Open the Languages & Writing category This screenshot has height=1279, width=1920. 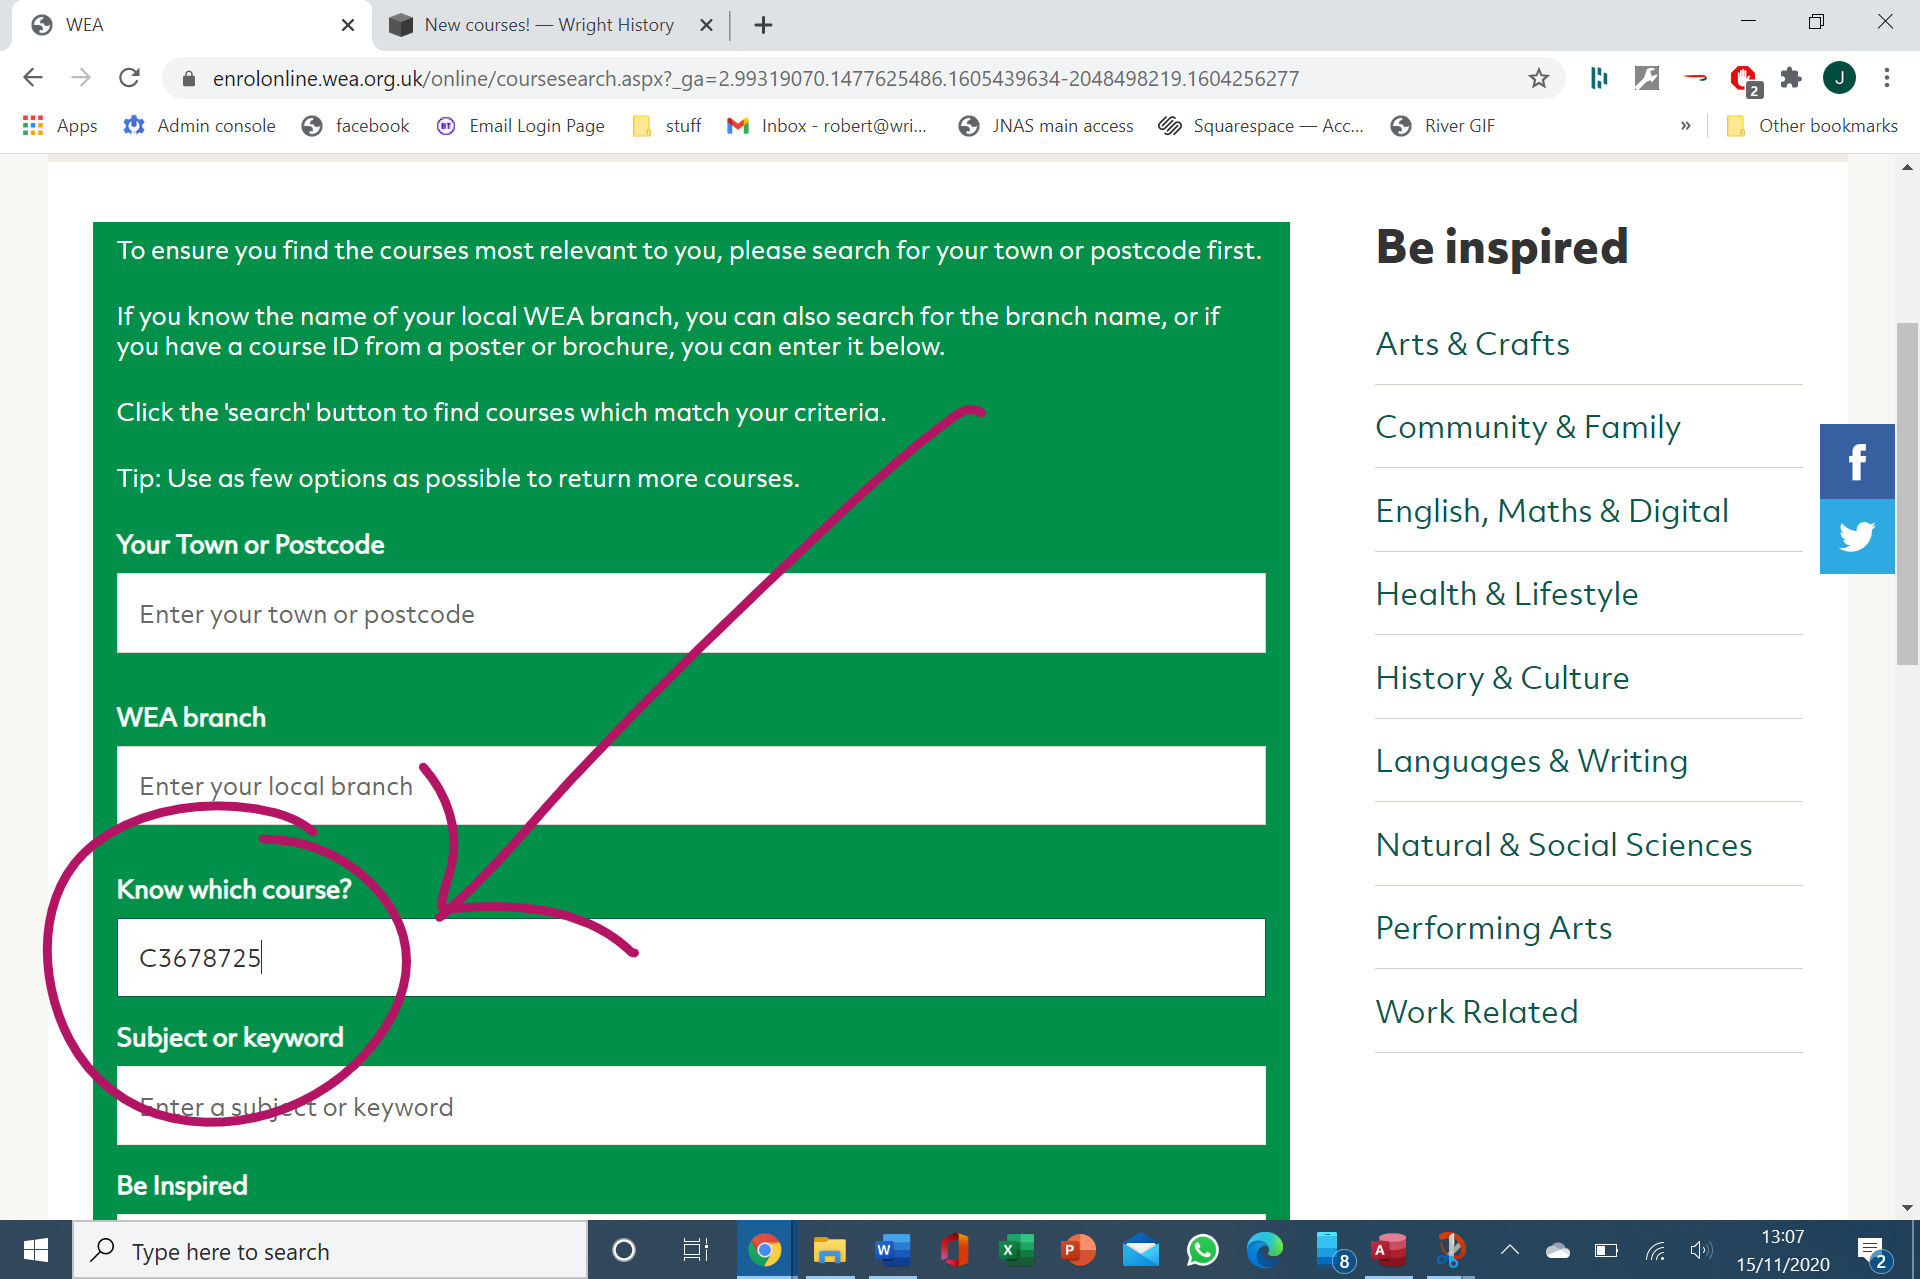click(x=1531, y=761)
